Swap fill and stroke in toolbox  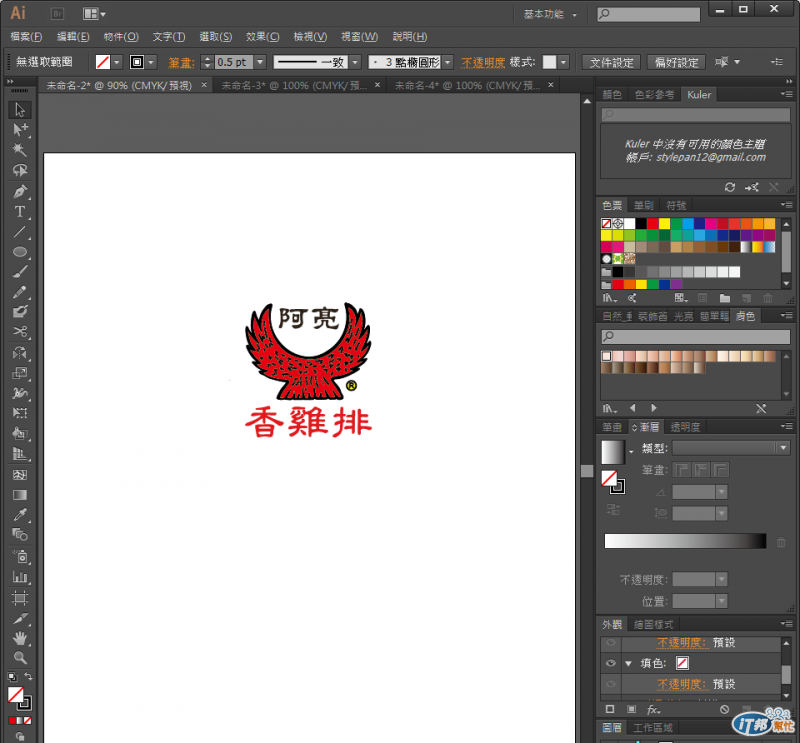(x=29, y=677)
